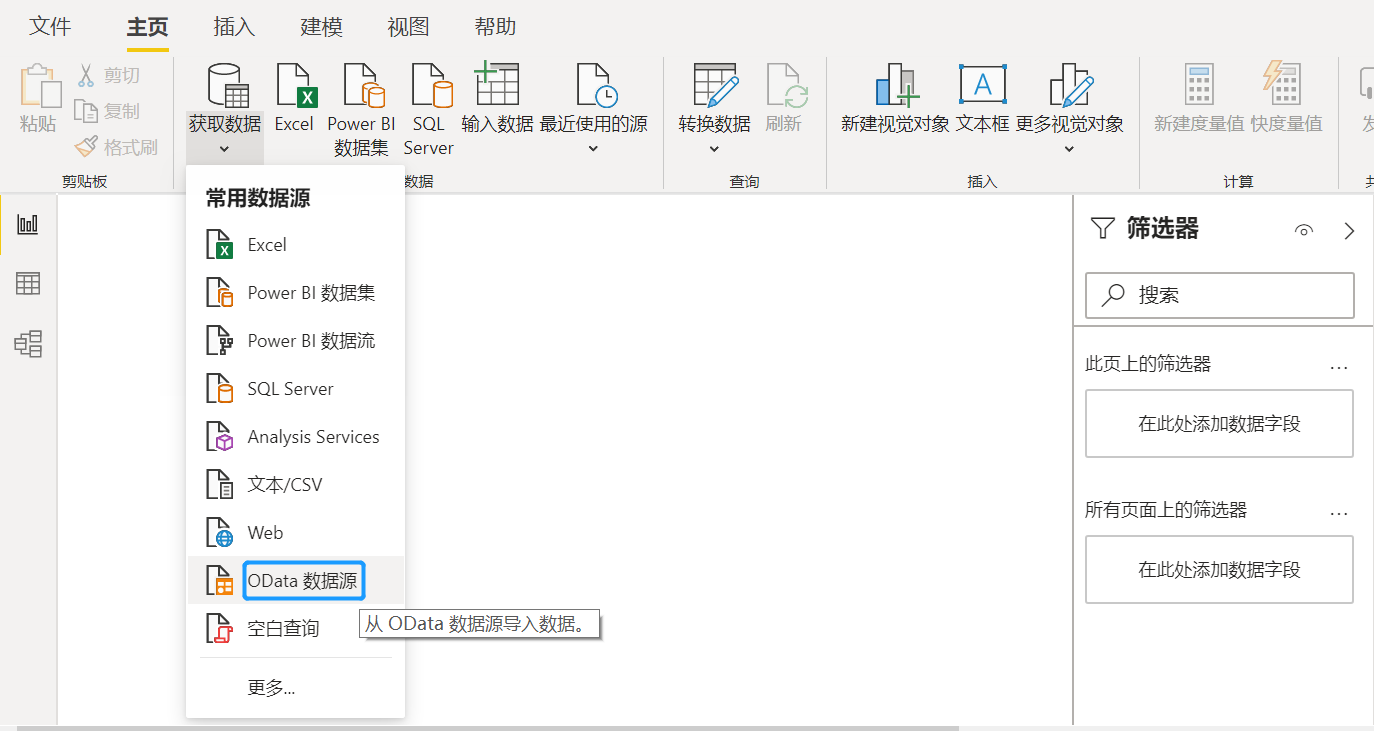Select OData 数据源 from menu

(x=303, y=581)
